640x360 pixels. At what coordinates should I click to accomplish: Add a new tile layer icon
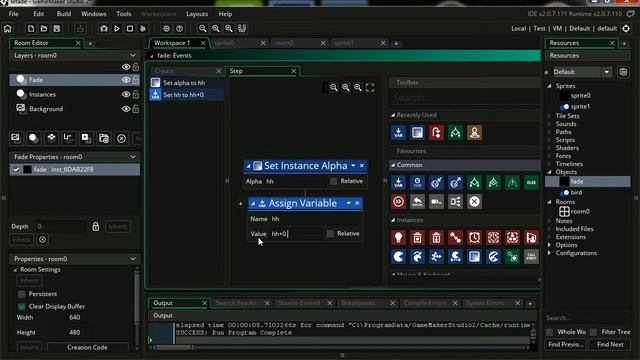coord(51,138)
